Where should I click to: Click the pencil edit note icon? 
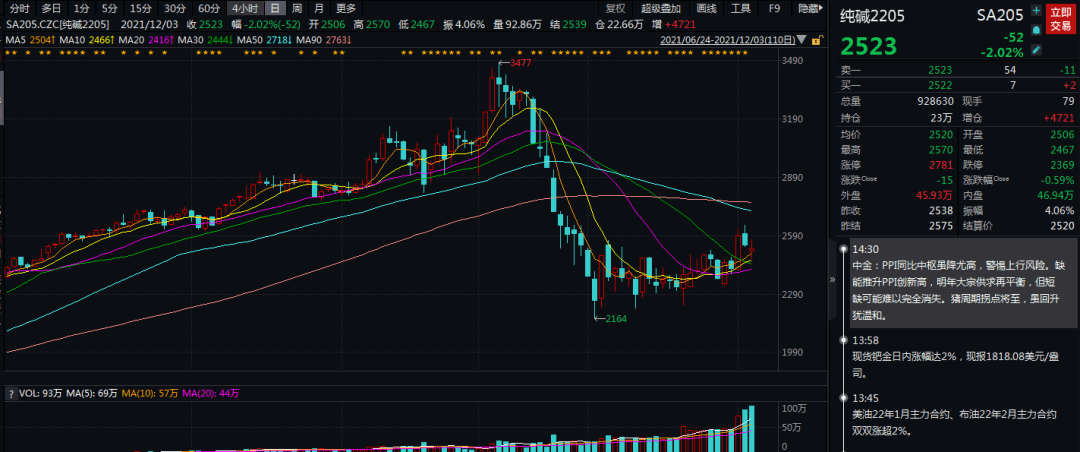tap(1037, 49)
